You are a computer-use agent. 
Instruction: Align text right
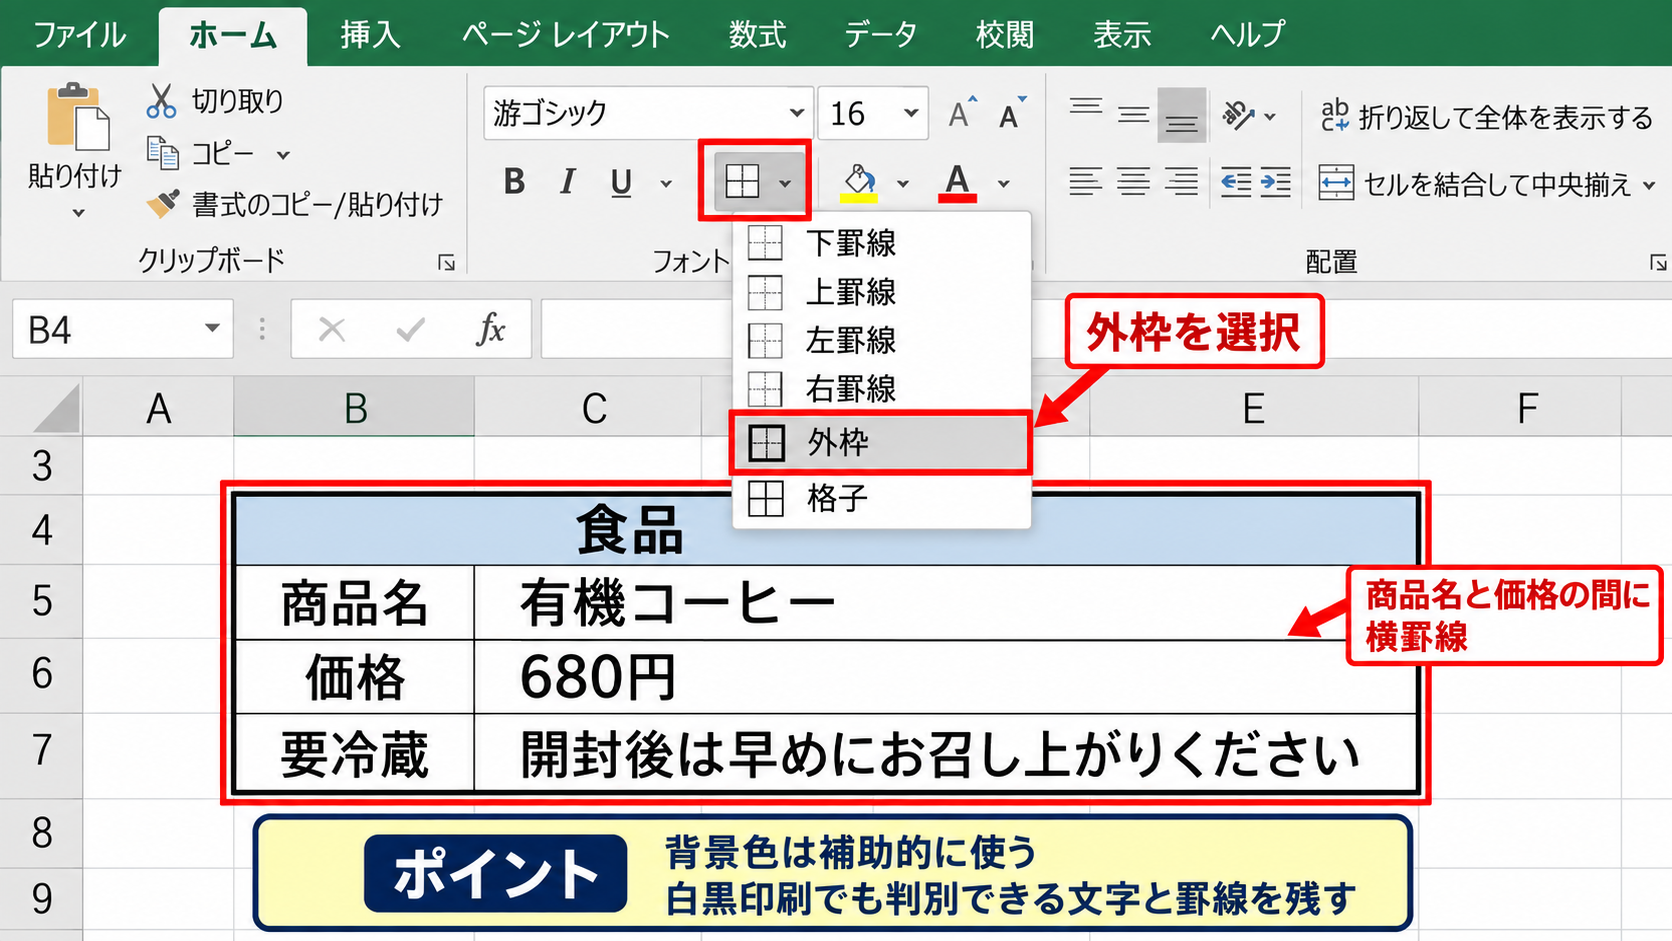1181,182
